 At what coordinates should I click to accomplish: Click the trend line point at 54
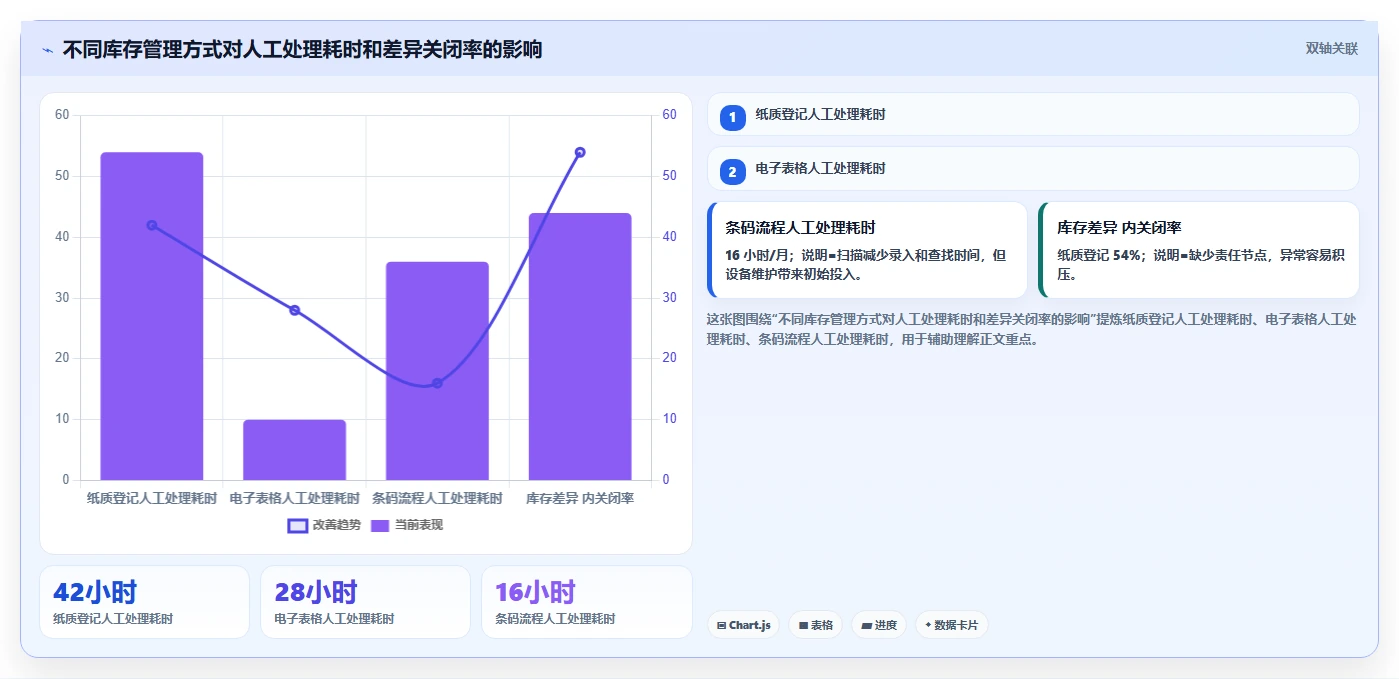(580, 152)
